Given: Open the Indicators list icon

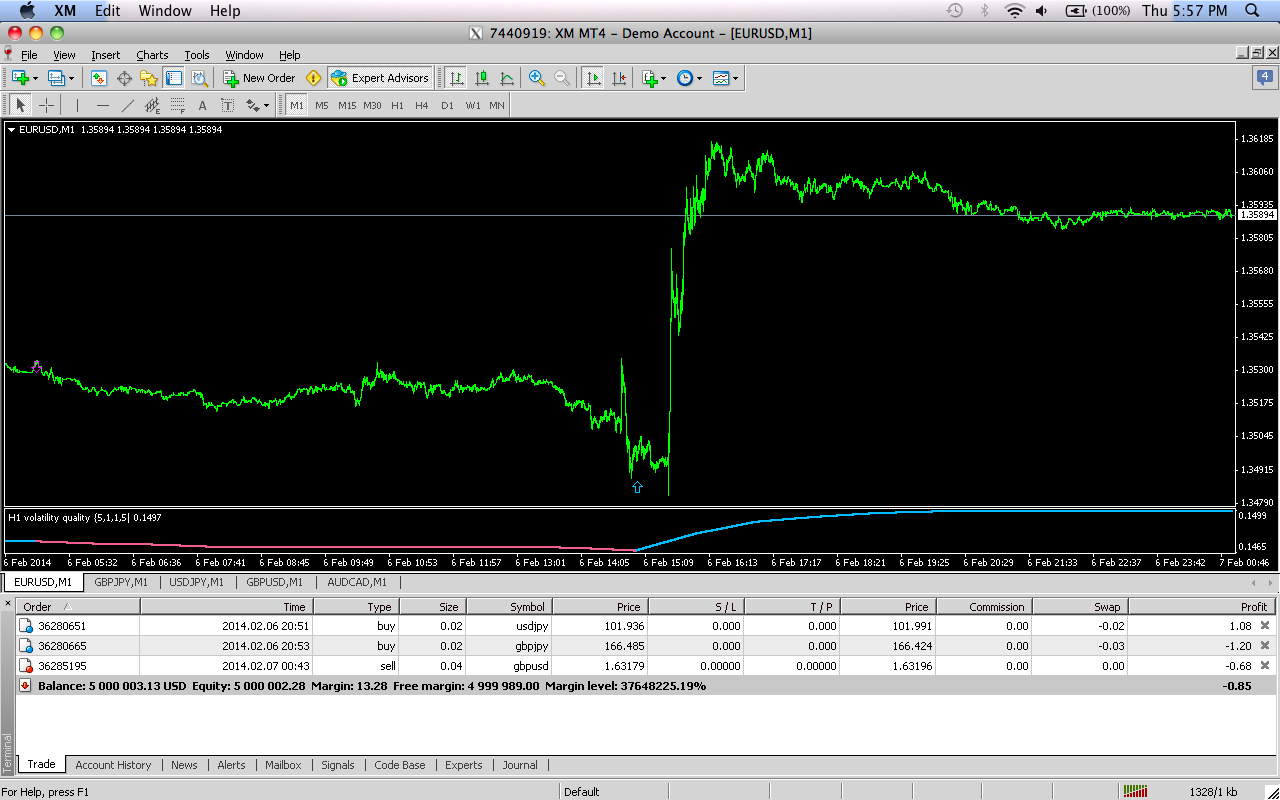Looking at the screenshot, I should (x=650, y=78).
